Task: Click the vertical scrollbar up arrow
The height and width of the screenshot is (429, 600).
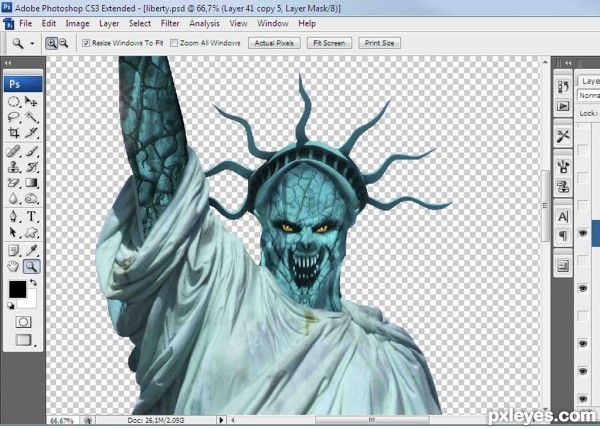Action: coord(545,61)
